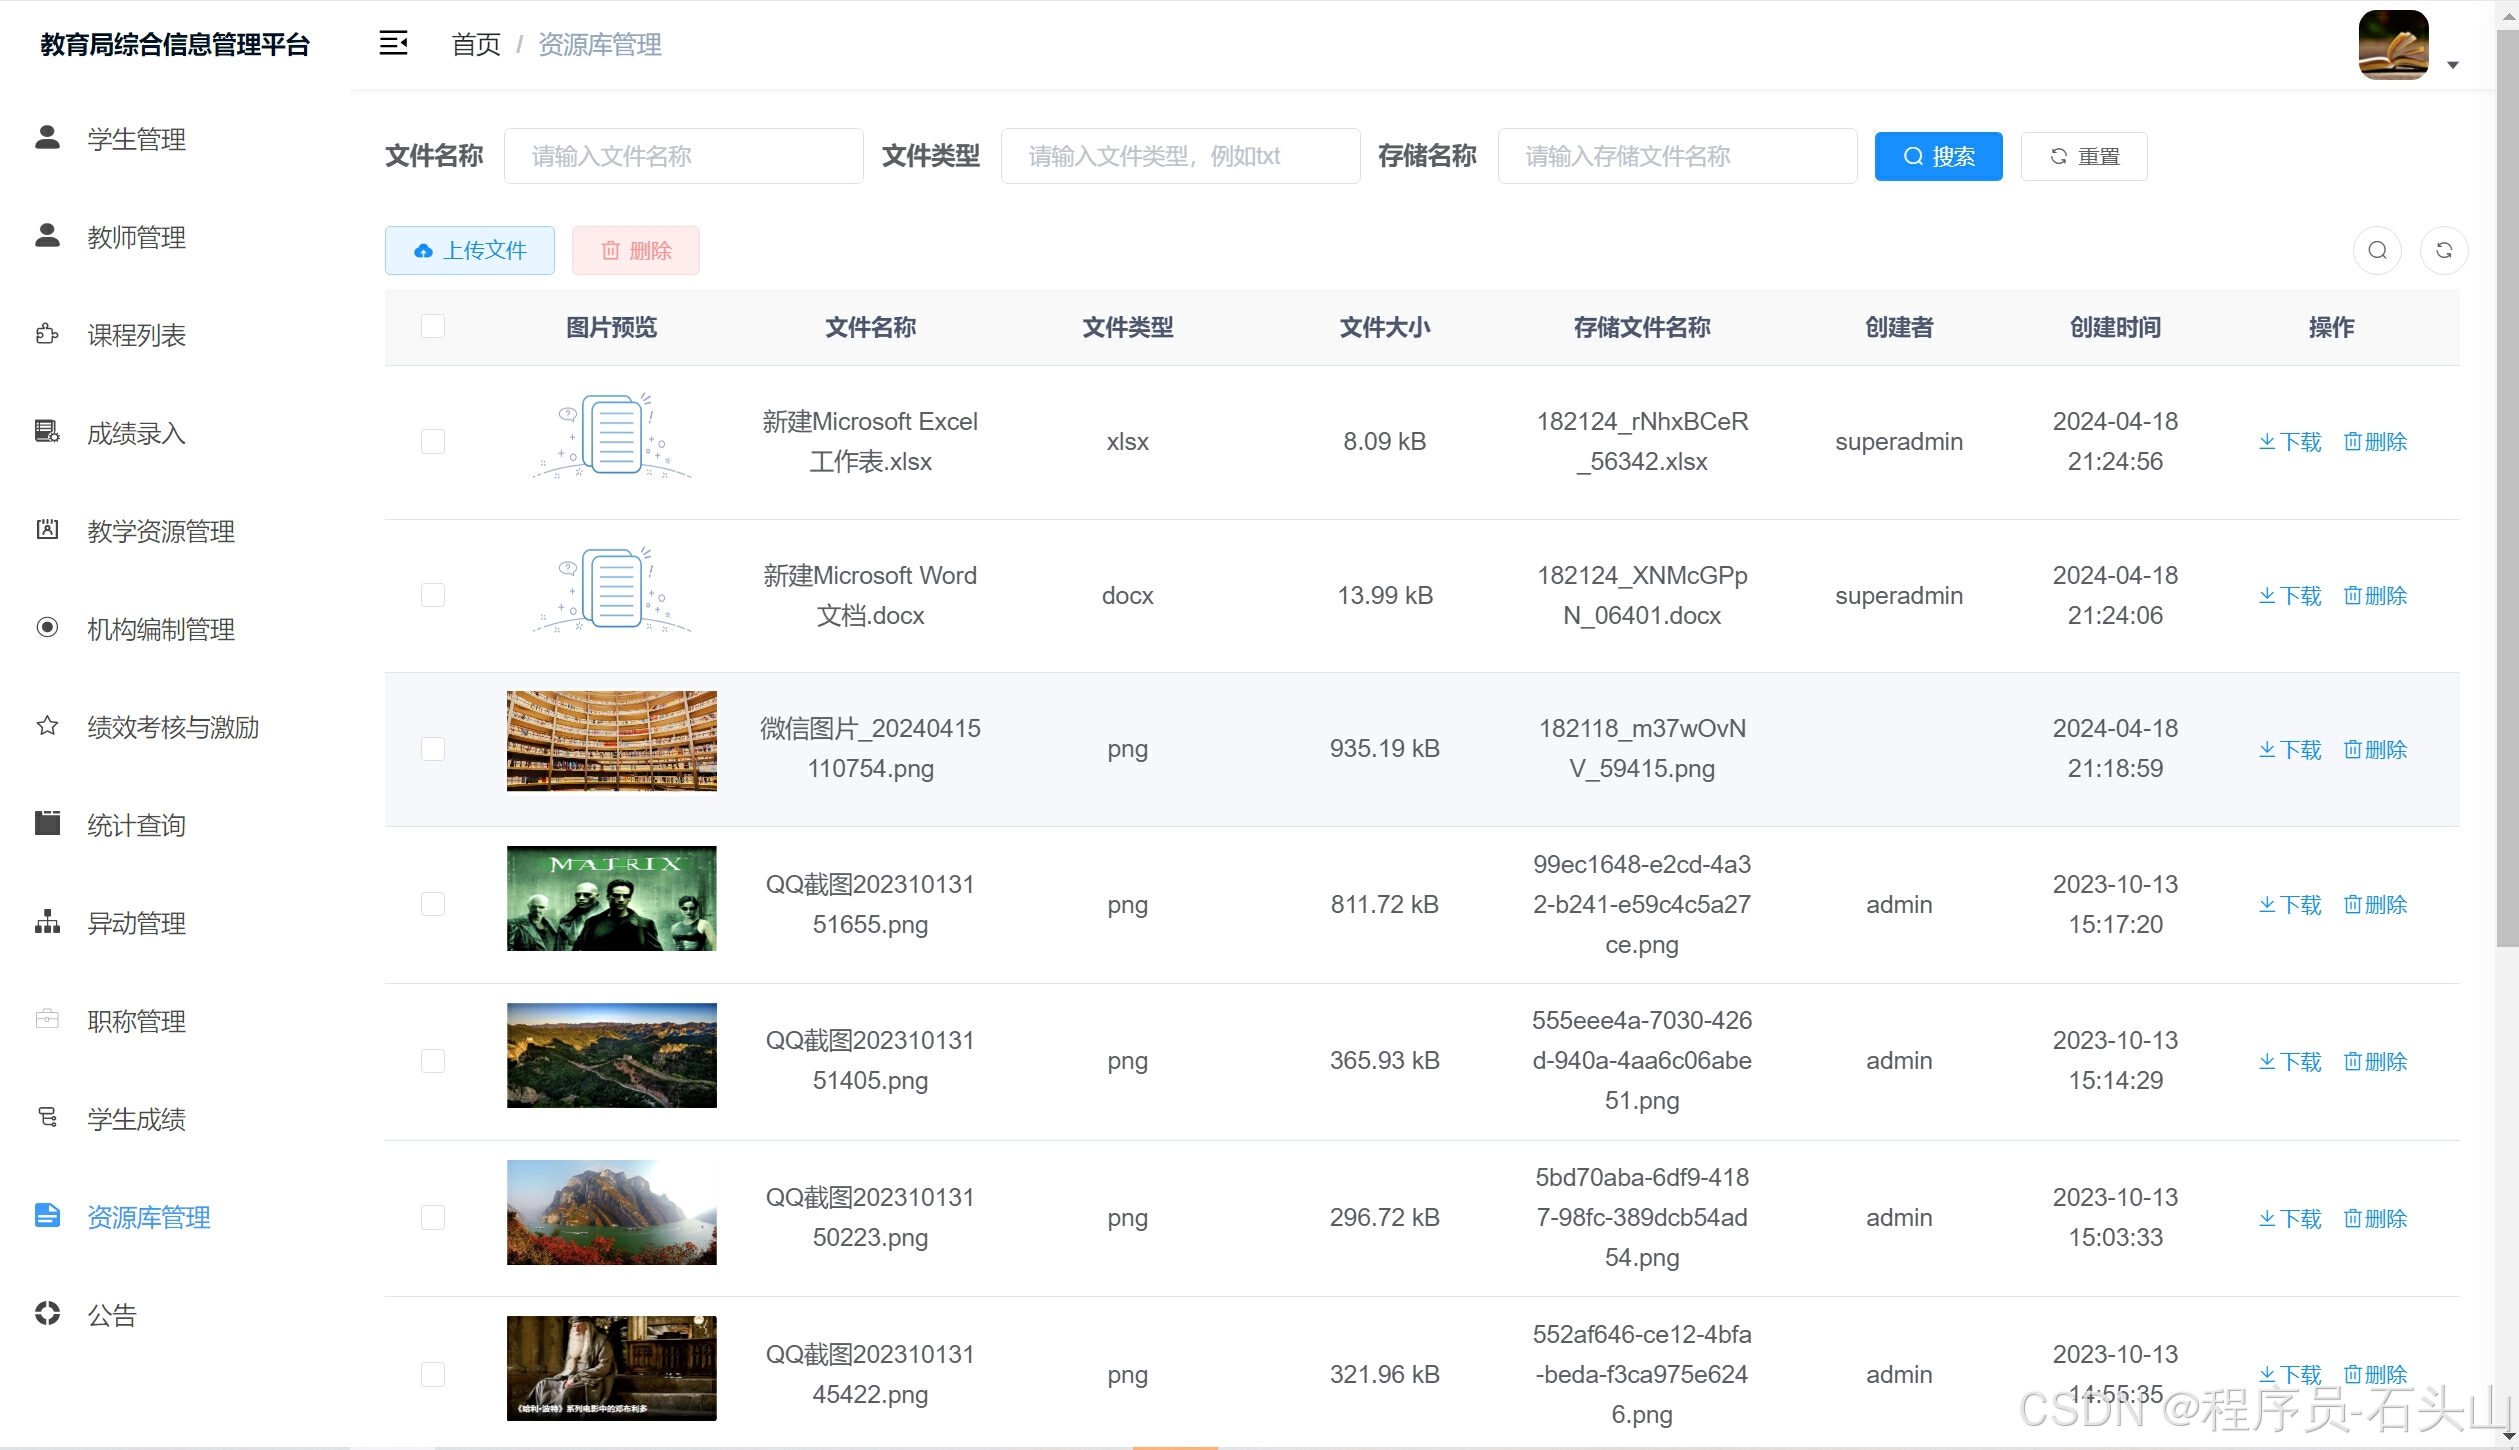Click the 935.19 kB size cell
This screenshot has height=1450, width=2519.
click(x=1385, y=749)
